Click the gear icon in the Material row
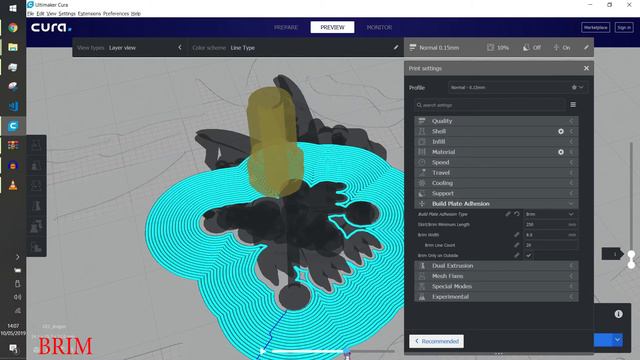This screenshot has height=360, width=640. [x=561, y=152]
